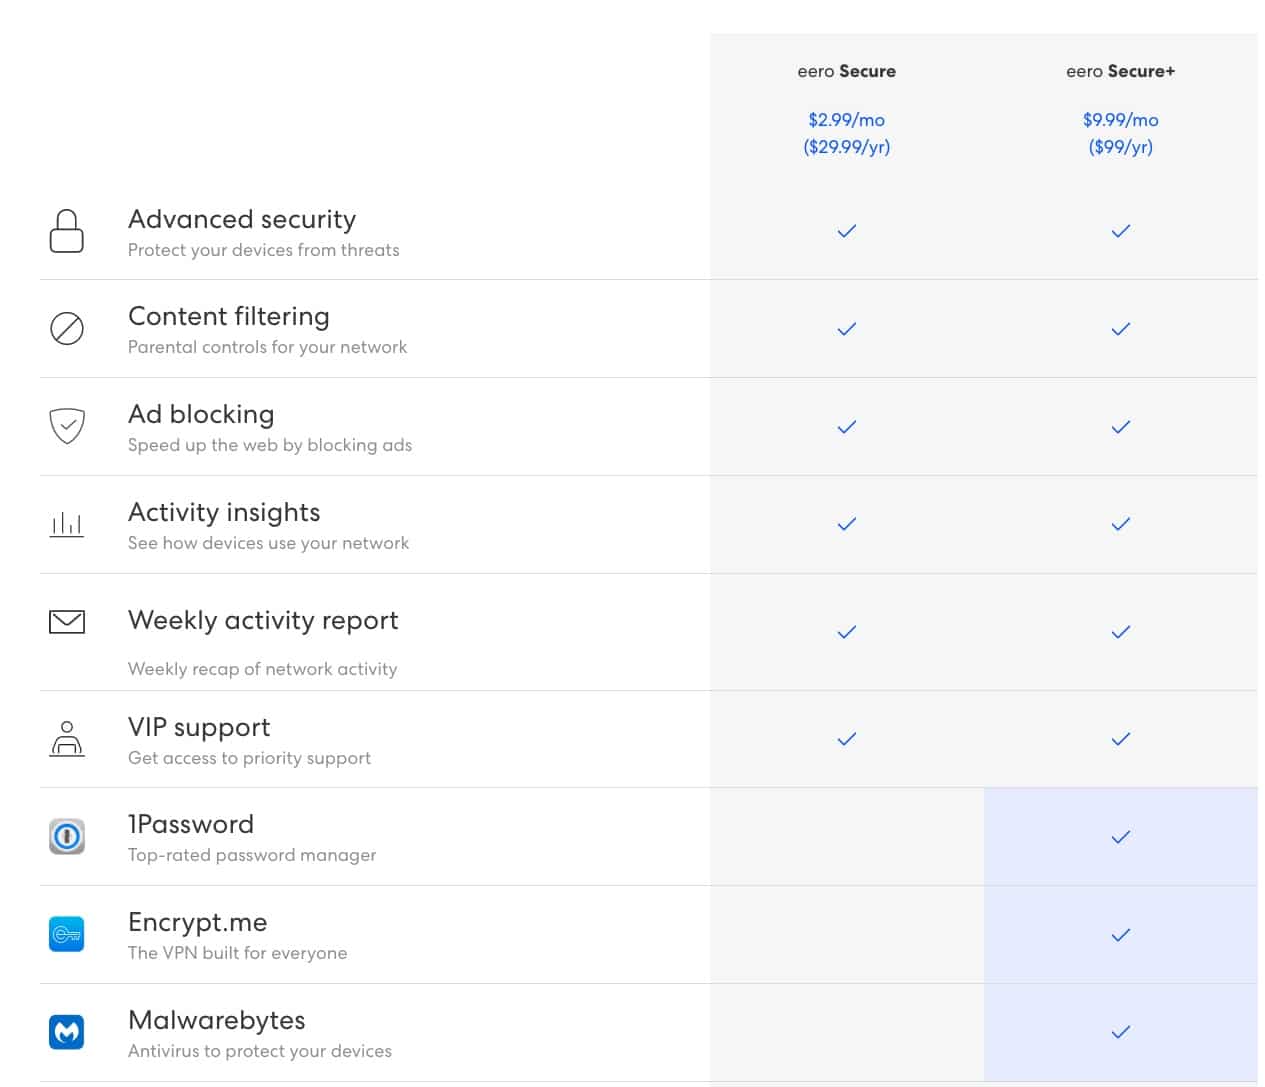Viewport: 1265px width, 1087px height.
Task: Select eero Secure+ checkmark for Activity insights
Action: tap(1121, 524)
